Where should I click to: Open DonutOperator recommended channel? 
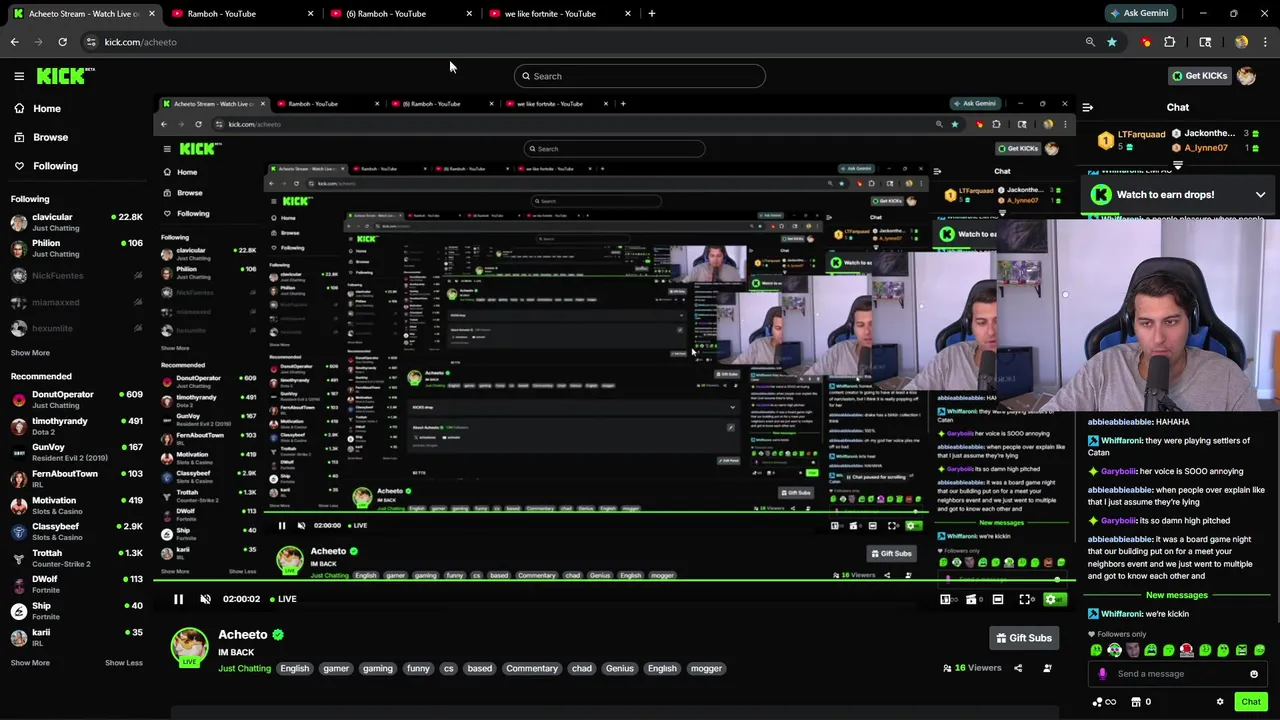tap(77, 399)
